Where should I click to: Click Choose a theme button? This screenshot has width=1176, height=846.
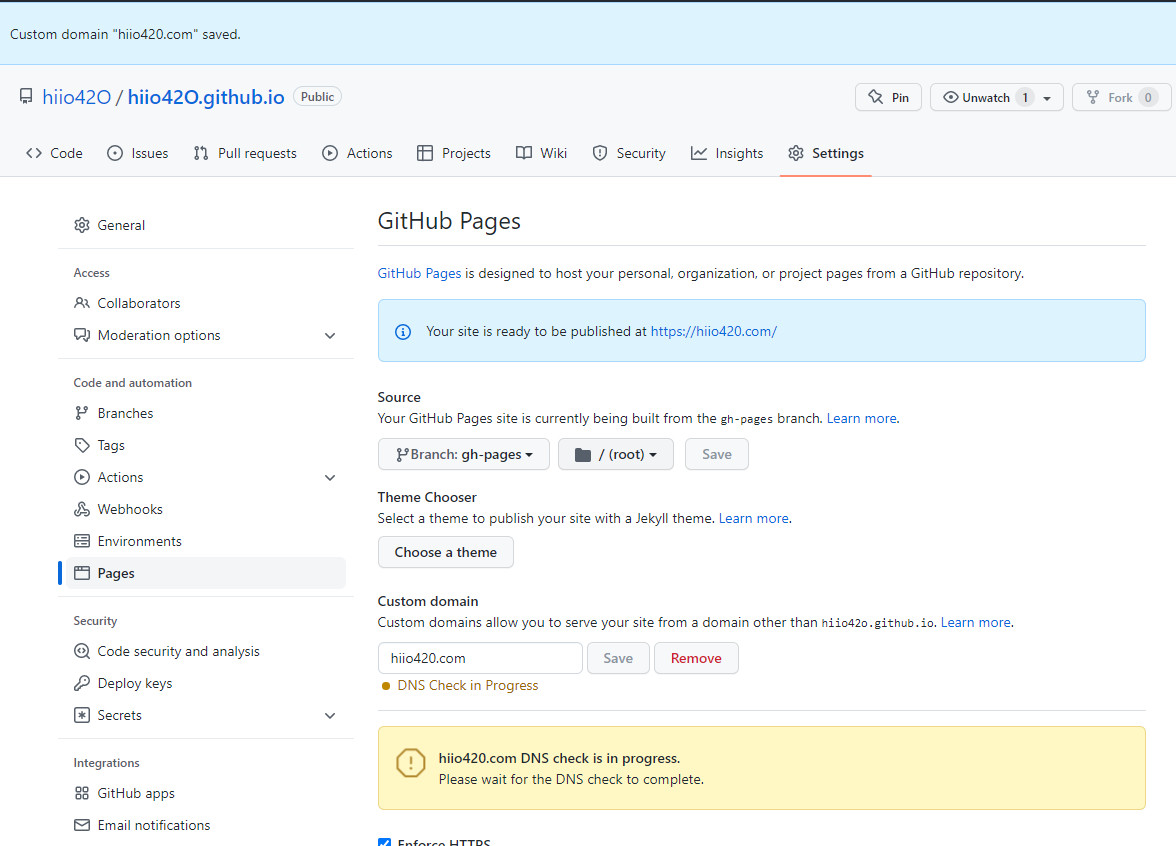click(x=446, y=552)
